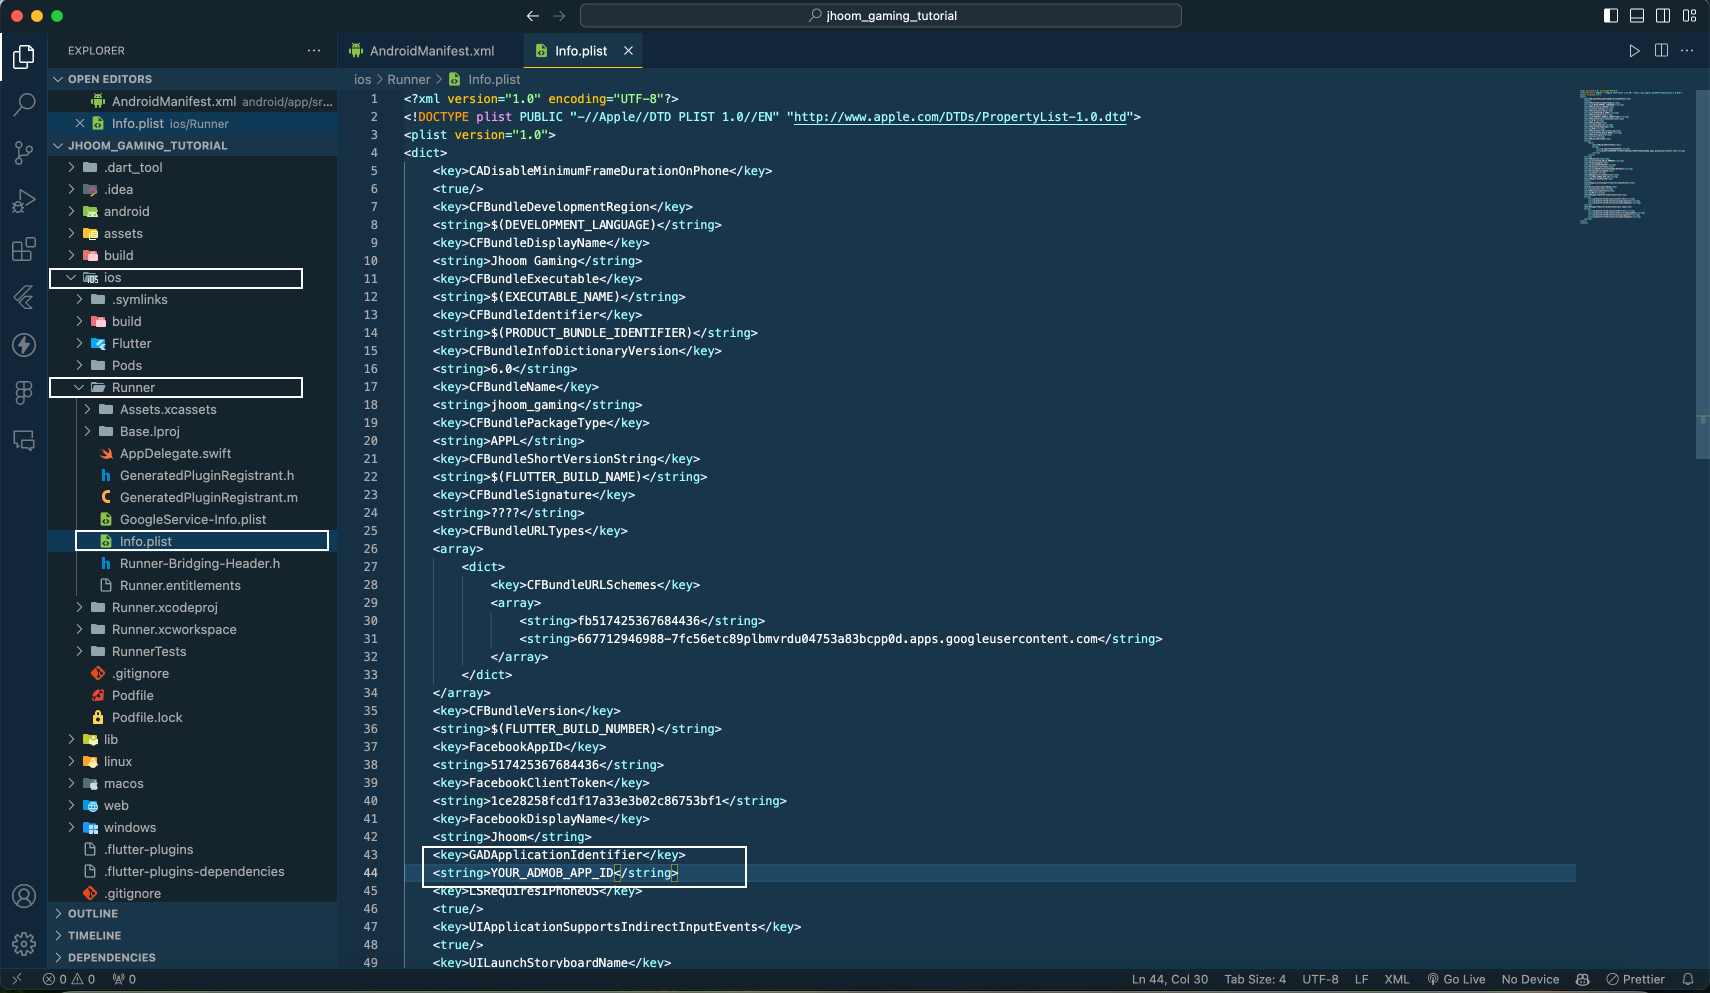Image resolution: width=1710 pixels, height=993 pixels.
Task: Change the XML language mode
Action: pos(1396,980)
